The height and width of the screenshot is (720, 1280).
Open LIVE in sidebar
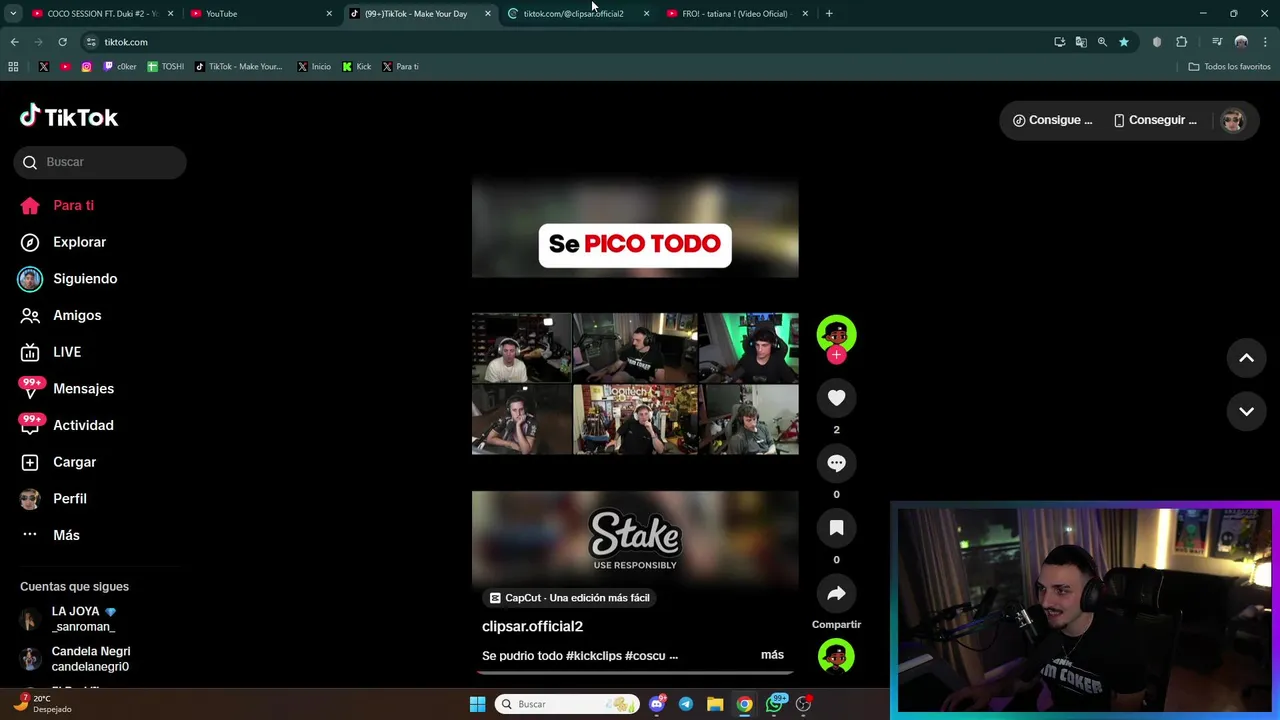coord(52,352)
